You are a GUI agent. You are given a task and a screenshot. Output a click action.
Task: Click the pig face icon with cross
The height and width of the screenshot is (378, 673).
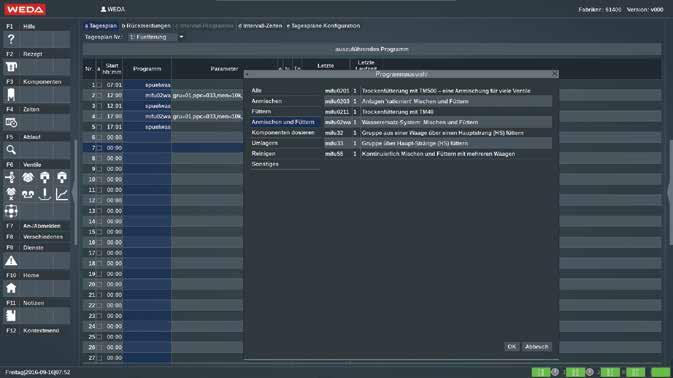pos(11,194)
